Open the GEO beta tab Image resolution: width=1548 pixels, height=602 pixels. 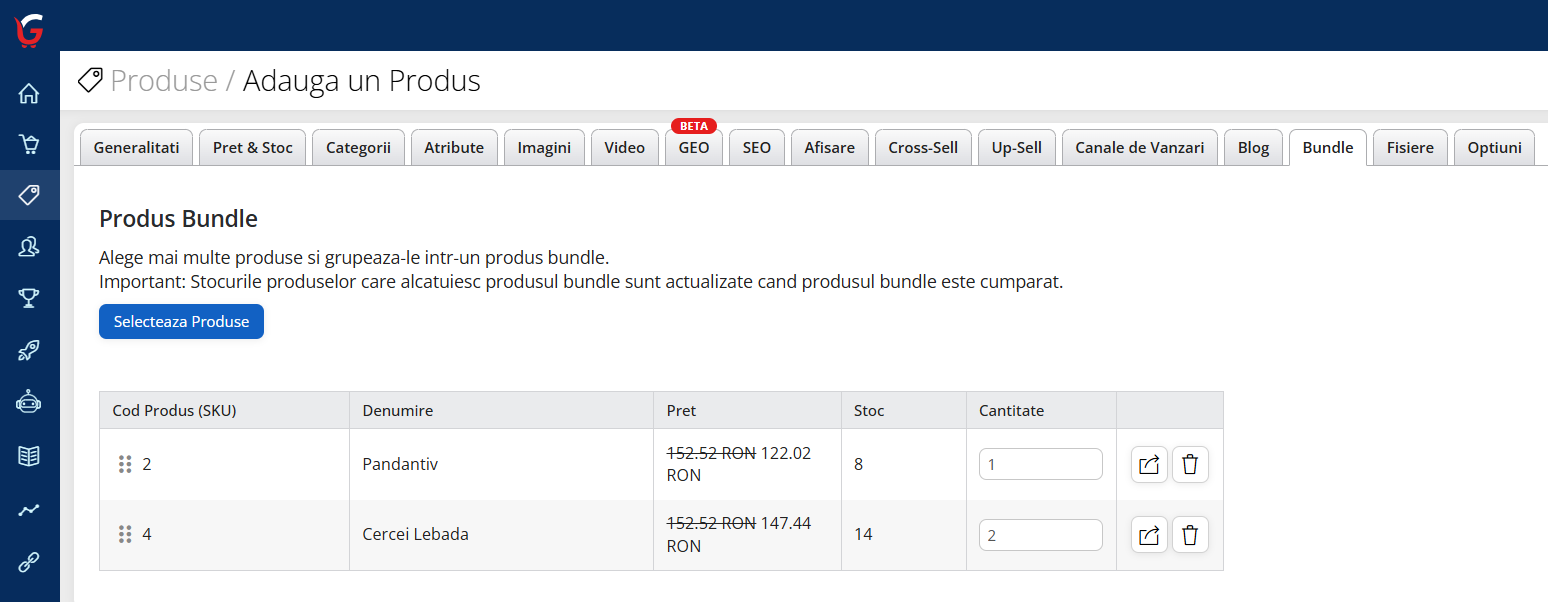point(694,148)
